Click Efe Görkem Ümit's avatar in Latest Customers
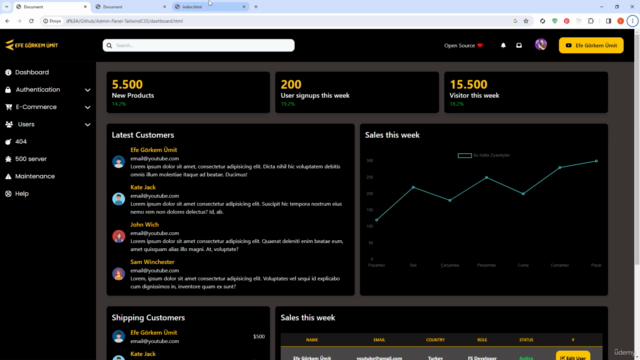The height and width of the screenshot is (360, 640). pyautogui.click(x=118, y=162)
